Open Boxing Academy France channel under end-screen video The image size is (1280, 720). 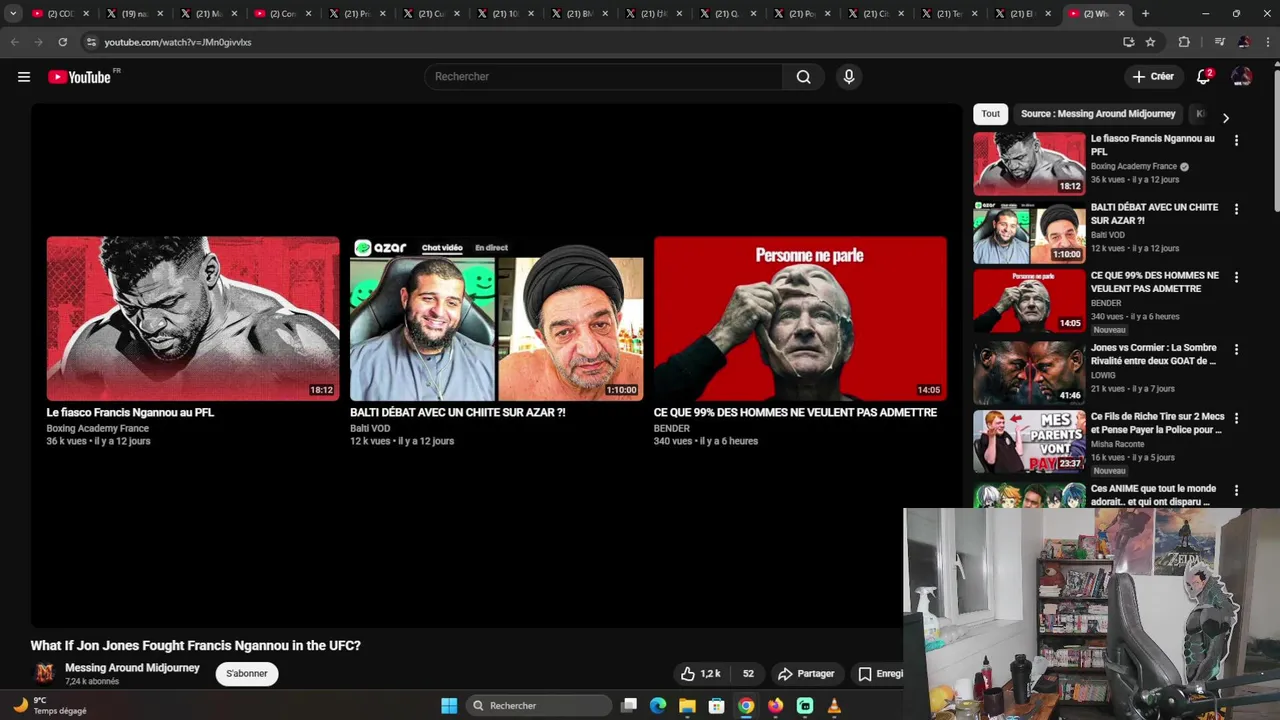click(x=97, y=429)
